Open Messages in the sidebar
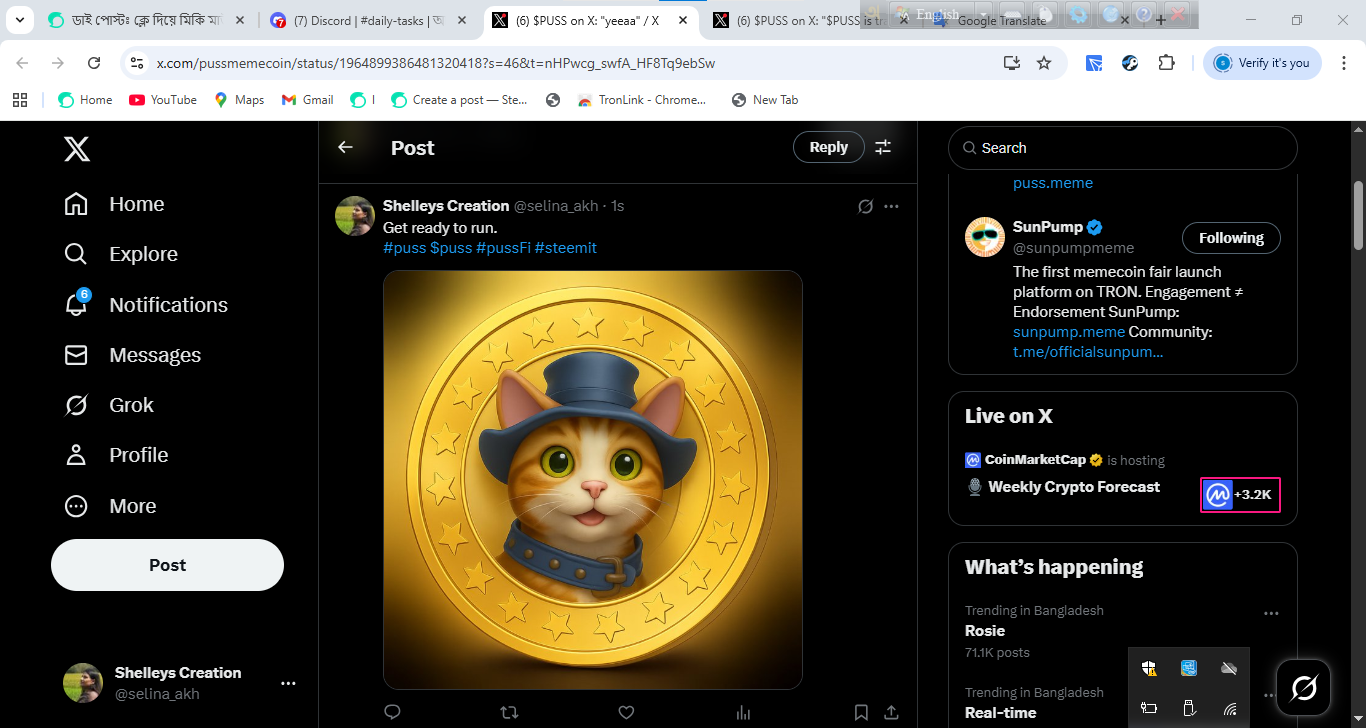Viewport: 1366px width, 728px height. pos(132,355)
